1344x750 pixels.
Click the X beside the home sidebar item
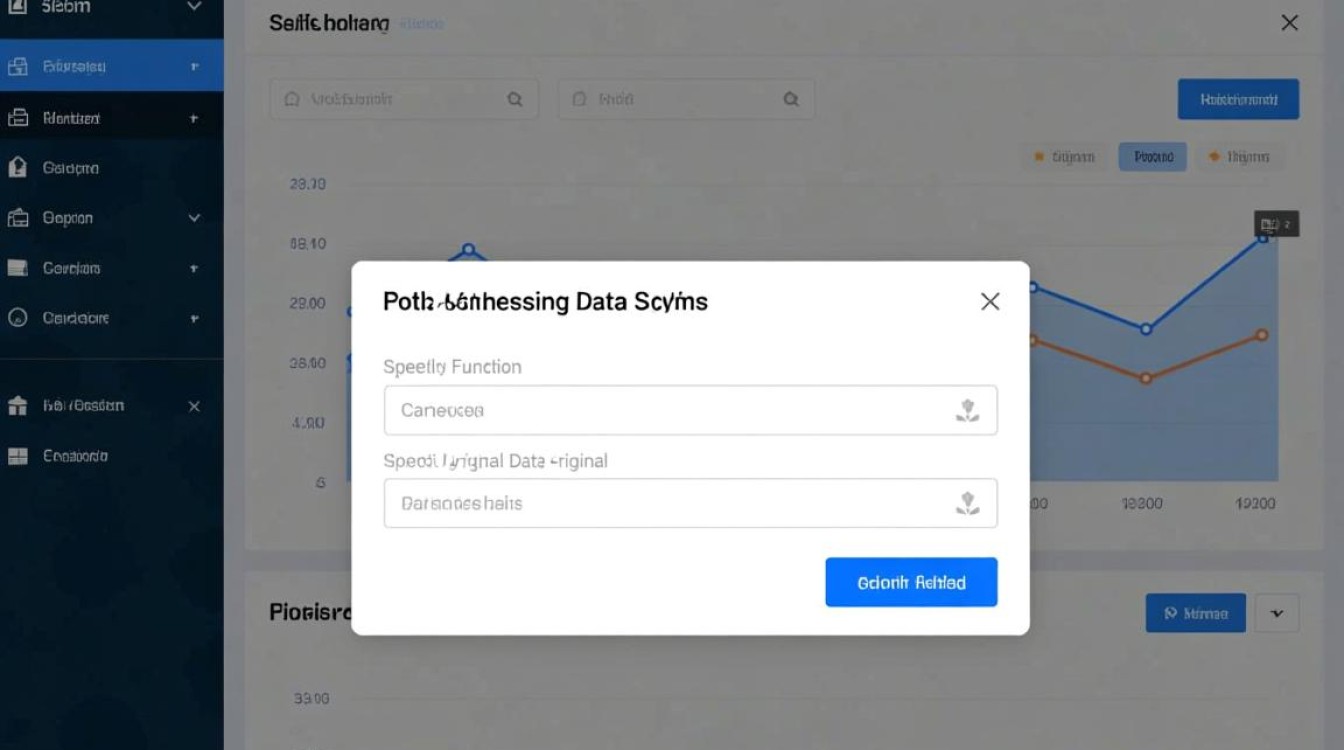pos(194,406)
